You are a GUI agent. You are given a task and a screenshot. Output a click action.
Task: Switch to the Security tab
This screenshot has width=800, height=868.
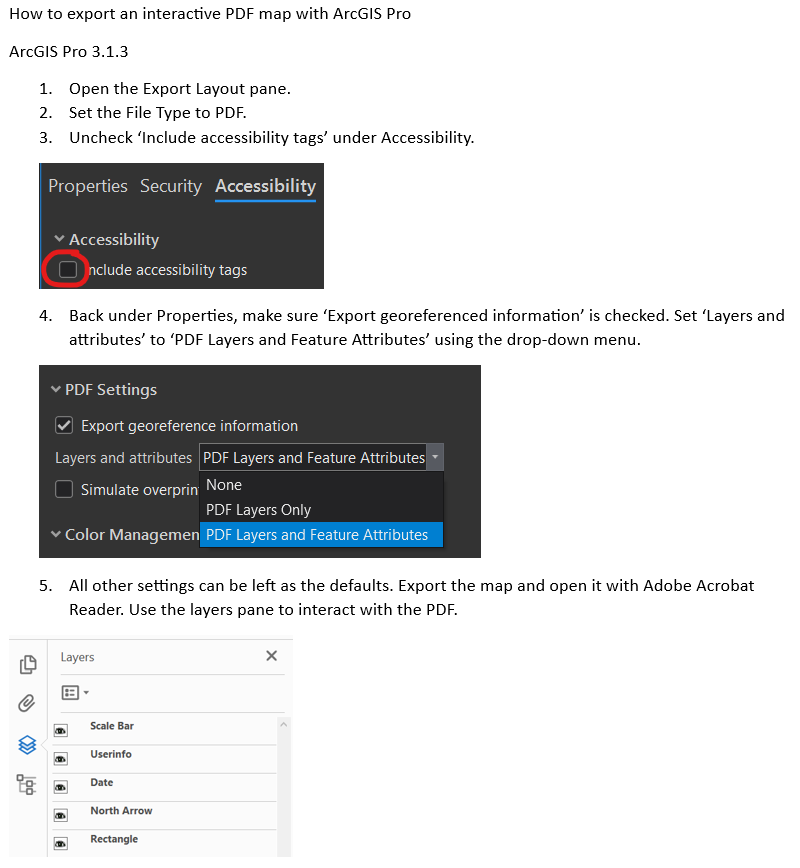click(x=171, y=186)
